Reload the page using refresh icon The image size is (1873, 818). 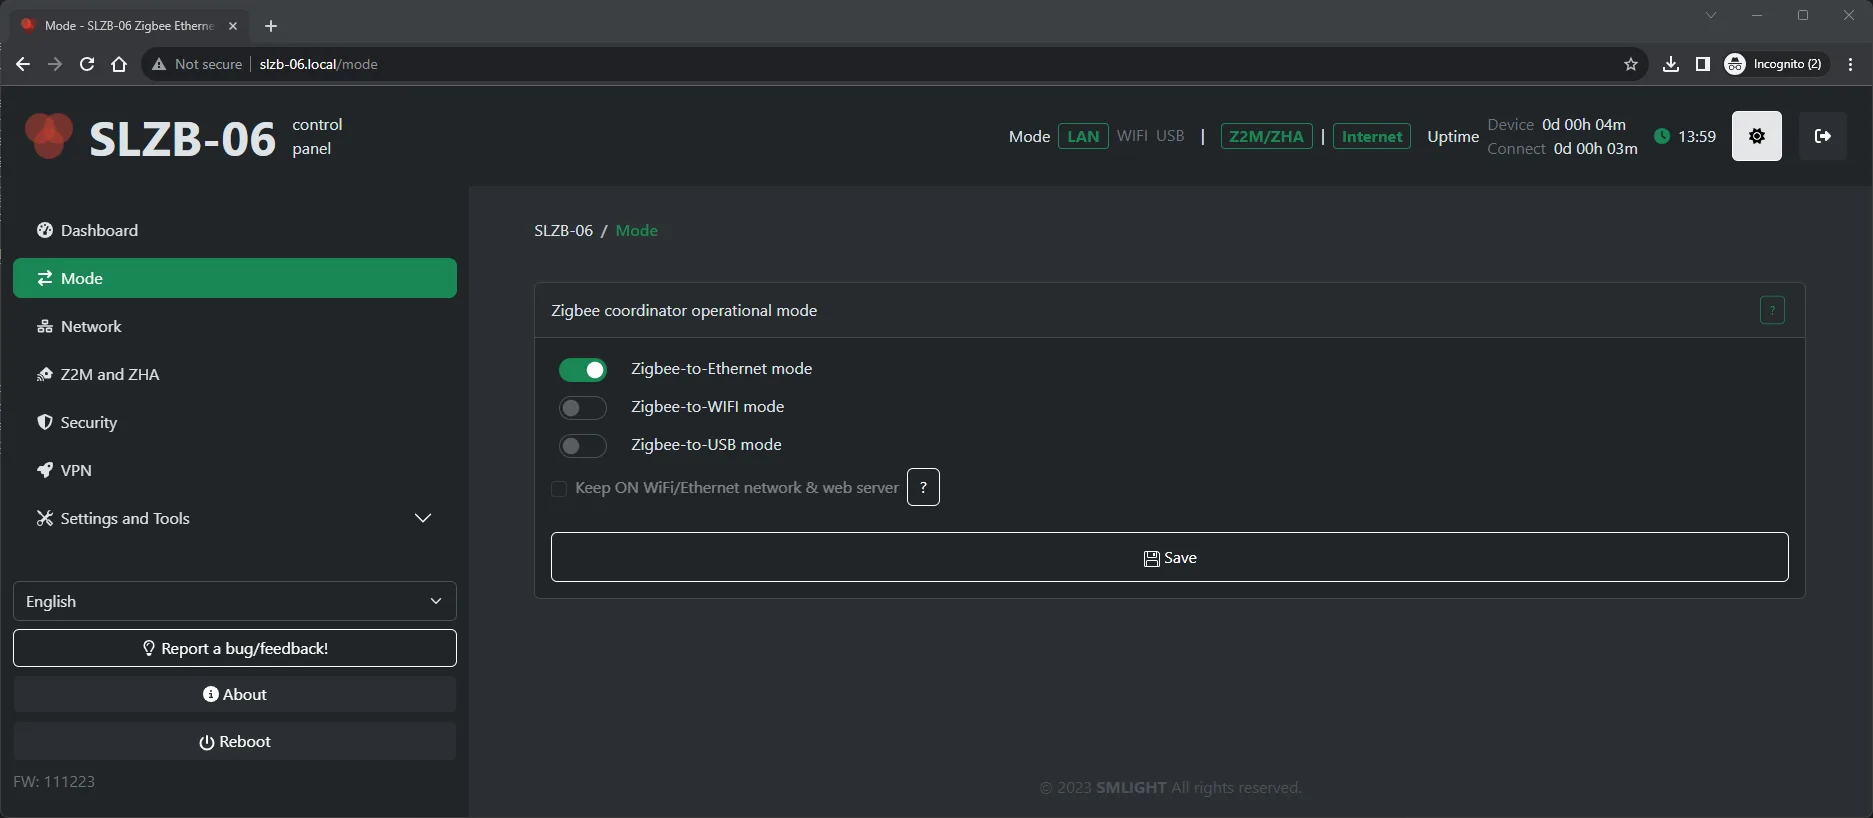[87, 64]
